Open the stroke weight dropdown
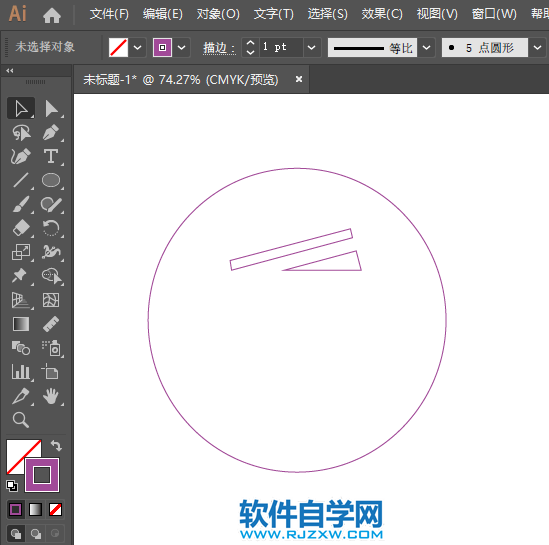This screenshot has height=545, width=549. click(x=312, y=47)
